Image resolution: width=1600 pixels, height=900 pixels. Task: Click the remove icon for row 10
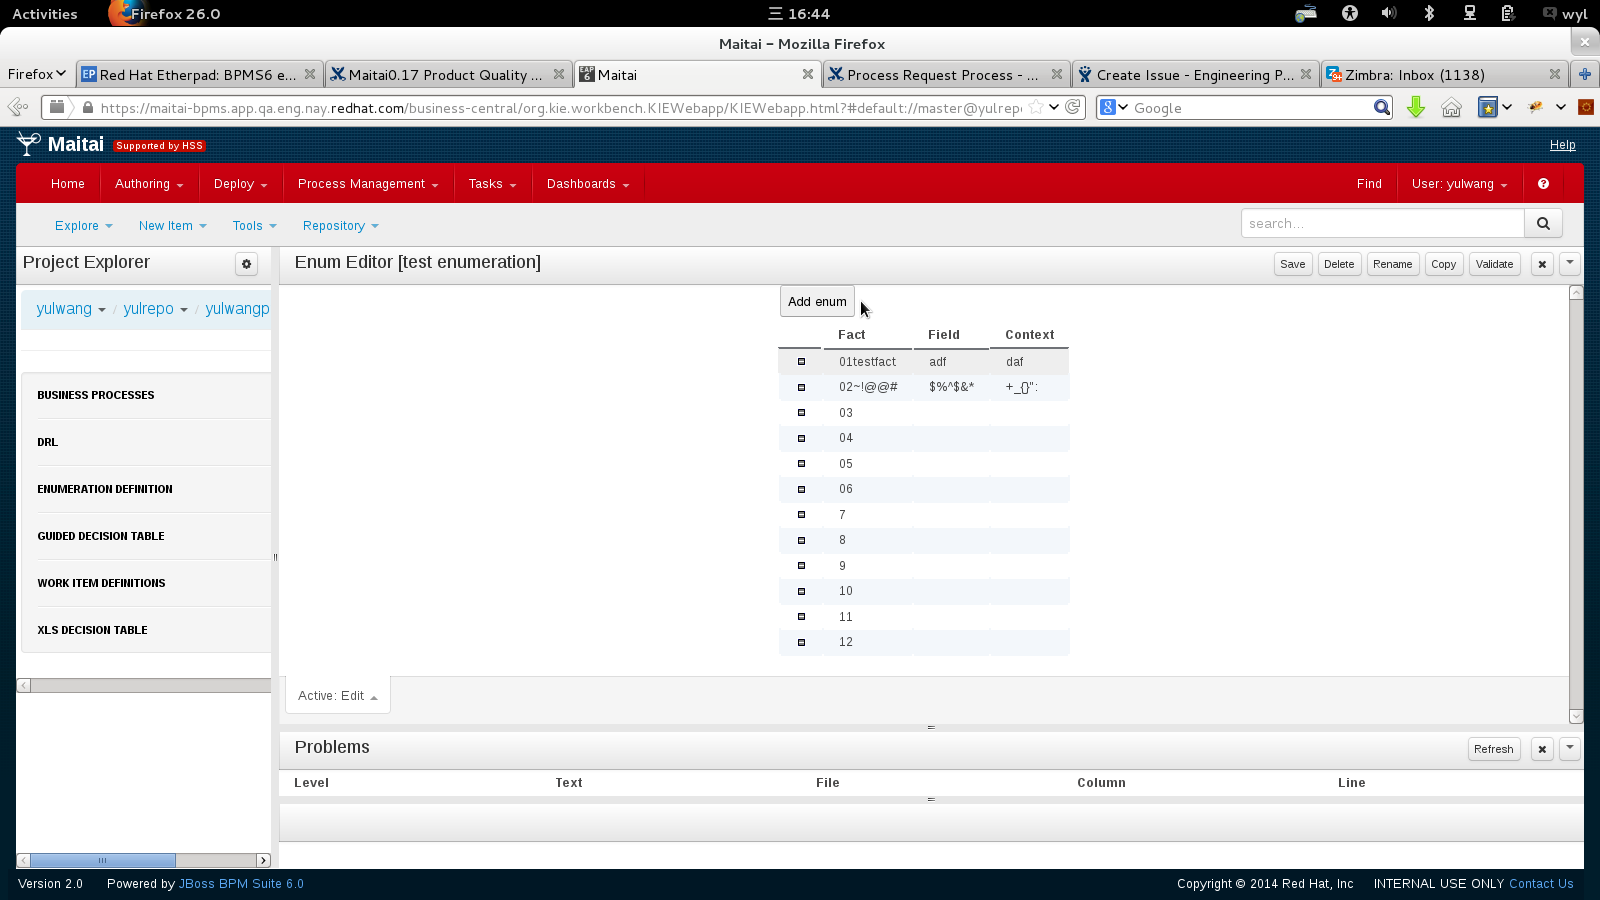pos(801,591)
